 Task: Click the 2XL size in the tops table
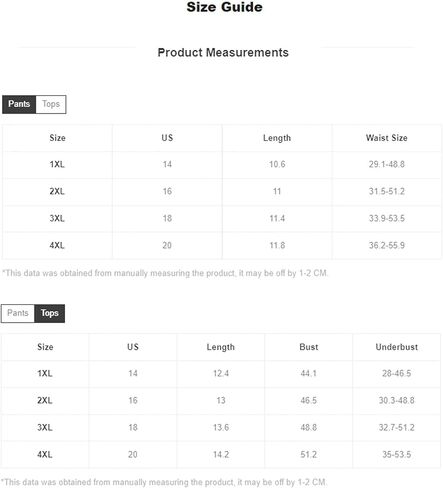45,400
